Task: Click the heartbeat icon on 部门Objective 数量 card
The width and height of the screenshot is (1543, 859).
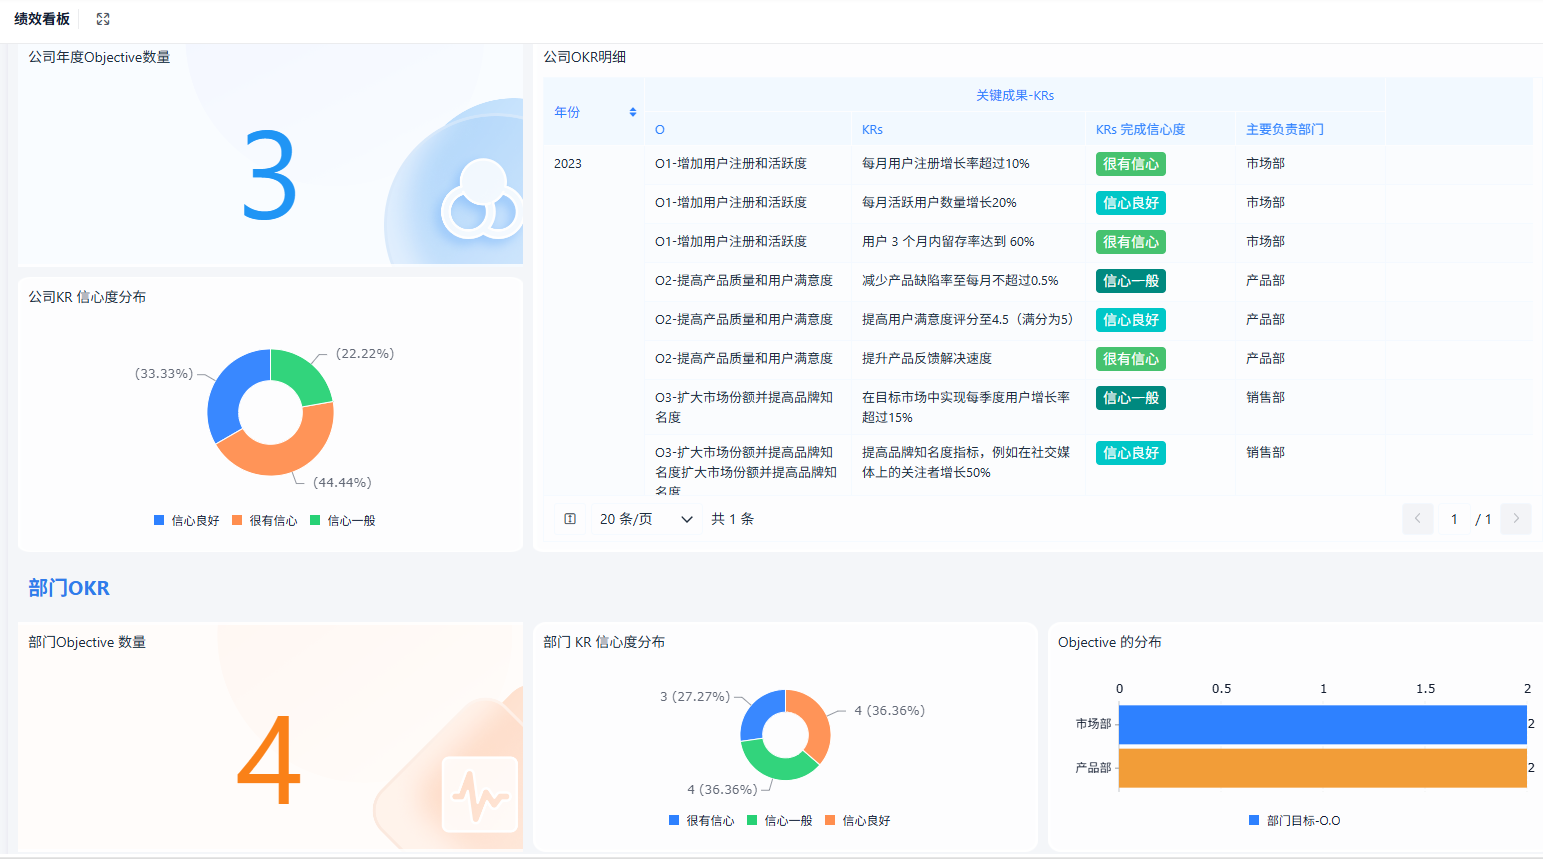Action: click(x=480, y=794)
